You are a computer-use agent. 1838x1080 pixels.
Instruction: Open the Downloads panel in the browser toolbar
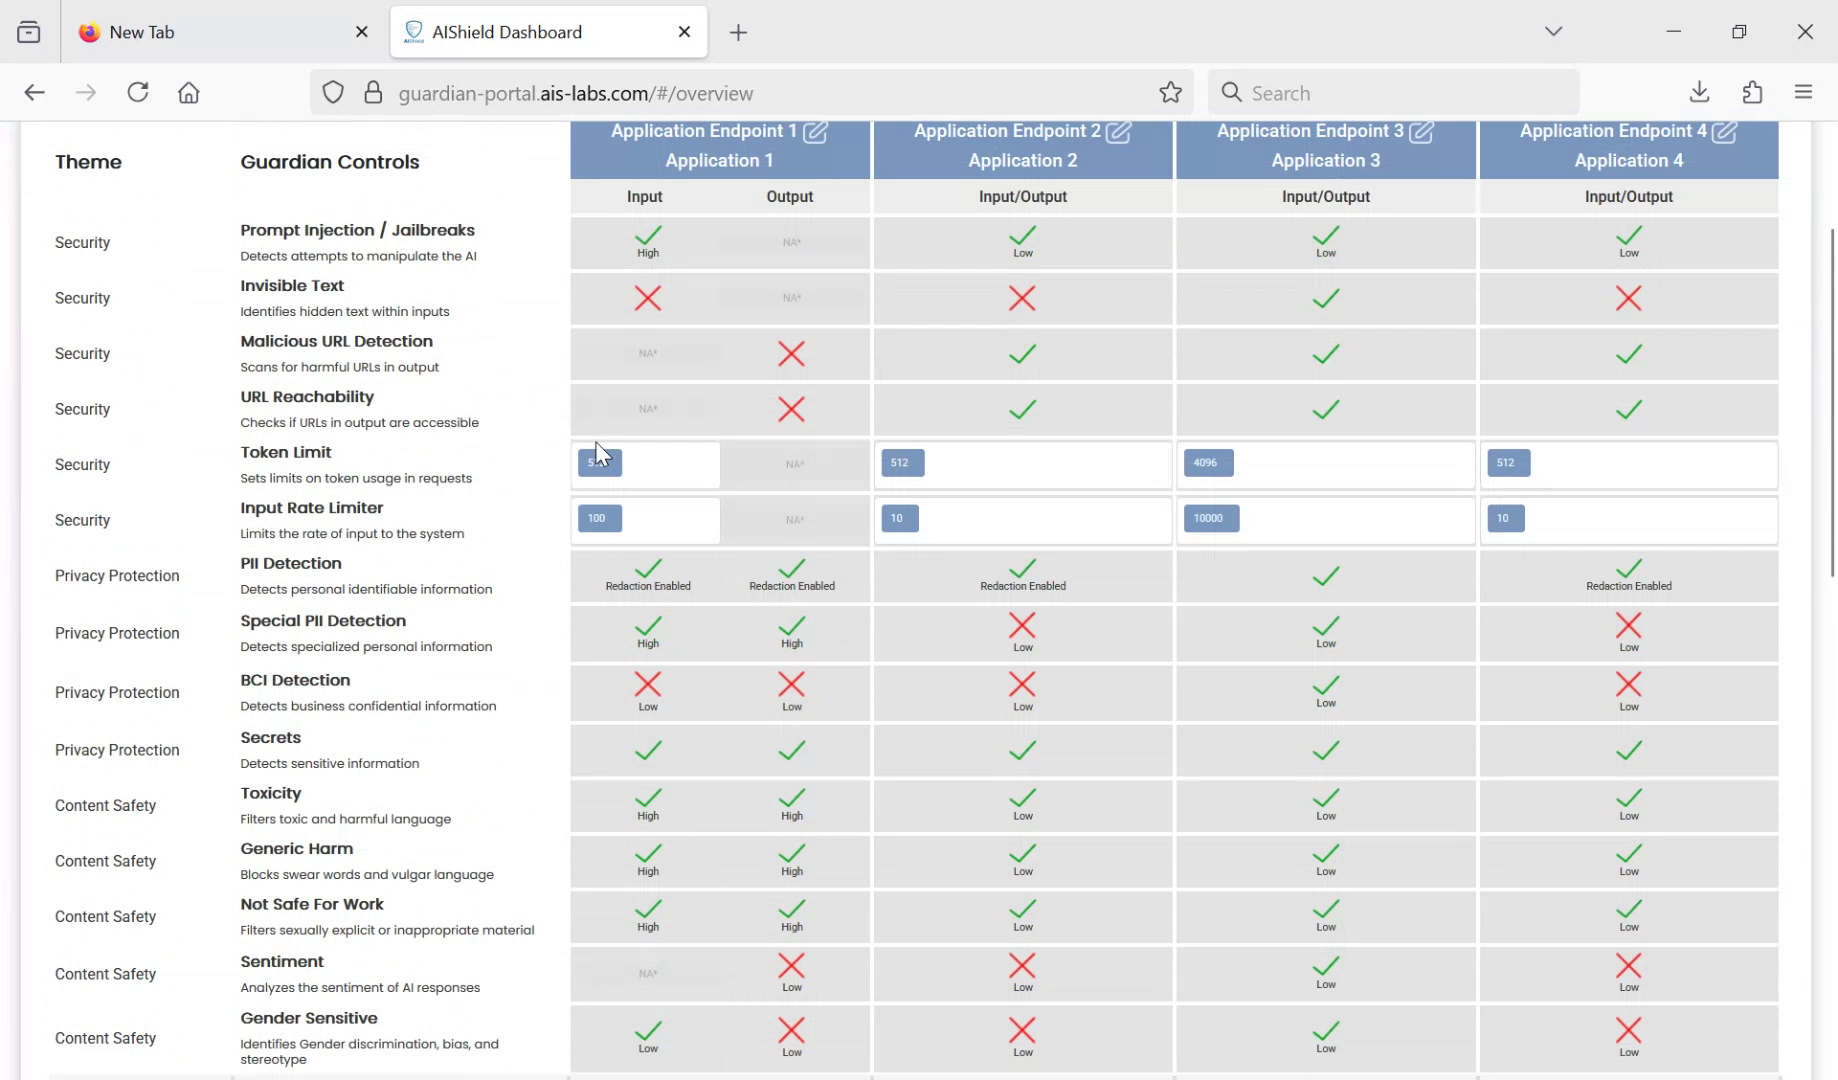pyautogui.click(x=1698, y=92)
